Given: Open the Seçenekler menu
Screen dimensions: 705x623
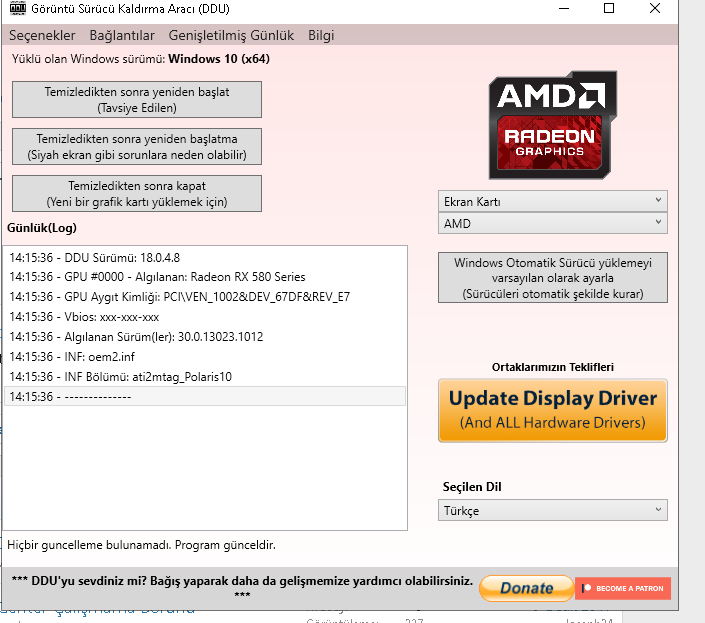Looking at the screenshot, I should (42, 35).
